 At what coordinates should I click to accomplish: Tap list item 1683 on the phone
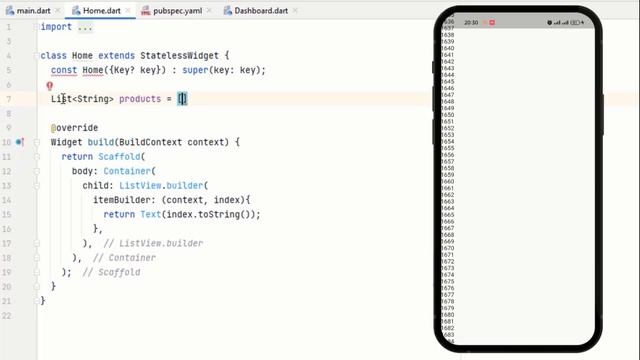click(448, 334)
